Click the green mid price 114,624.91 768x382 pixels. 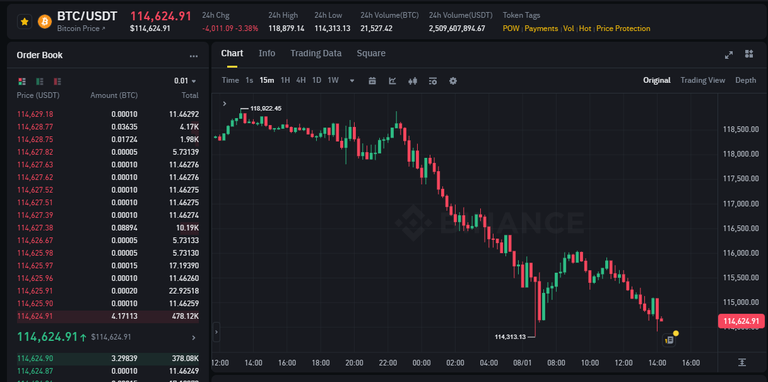(48, 337)
